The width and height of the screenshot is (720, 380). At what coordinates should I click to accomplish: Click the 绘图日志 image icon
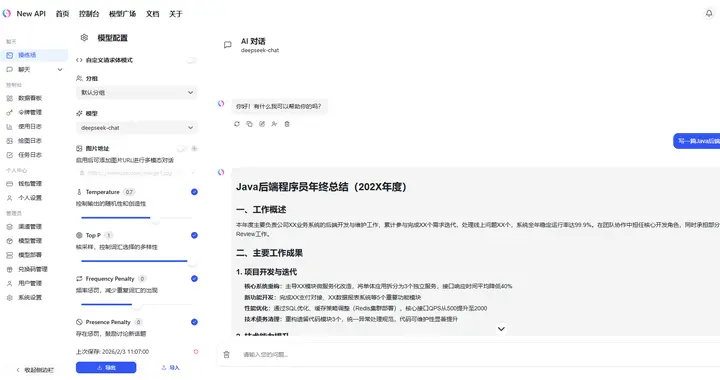click(x=10, y=141)
